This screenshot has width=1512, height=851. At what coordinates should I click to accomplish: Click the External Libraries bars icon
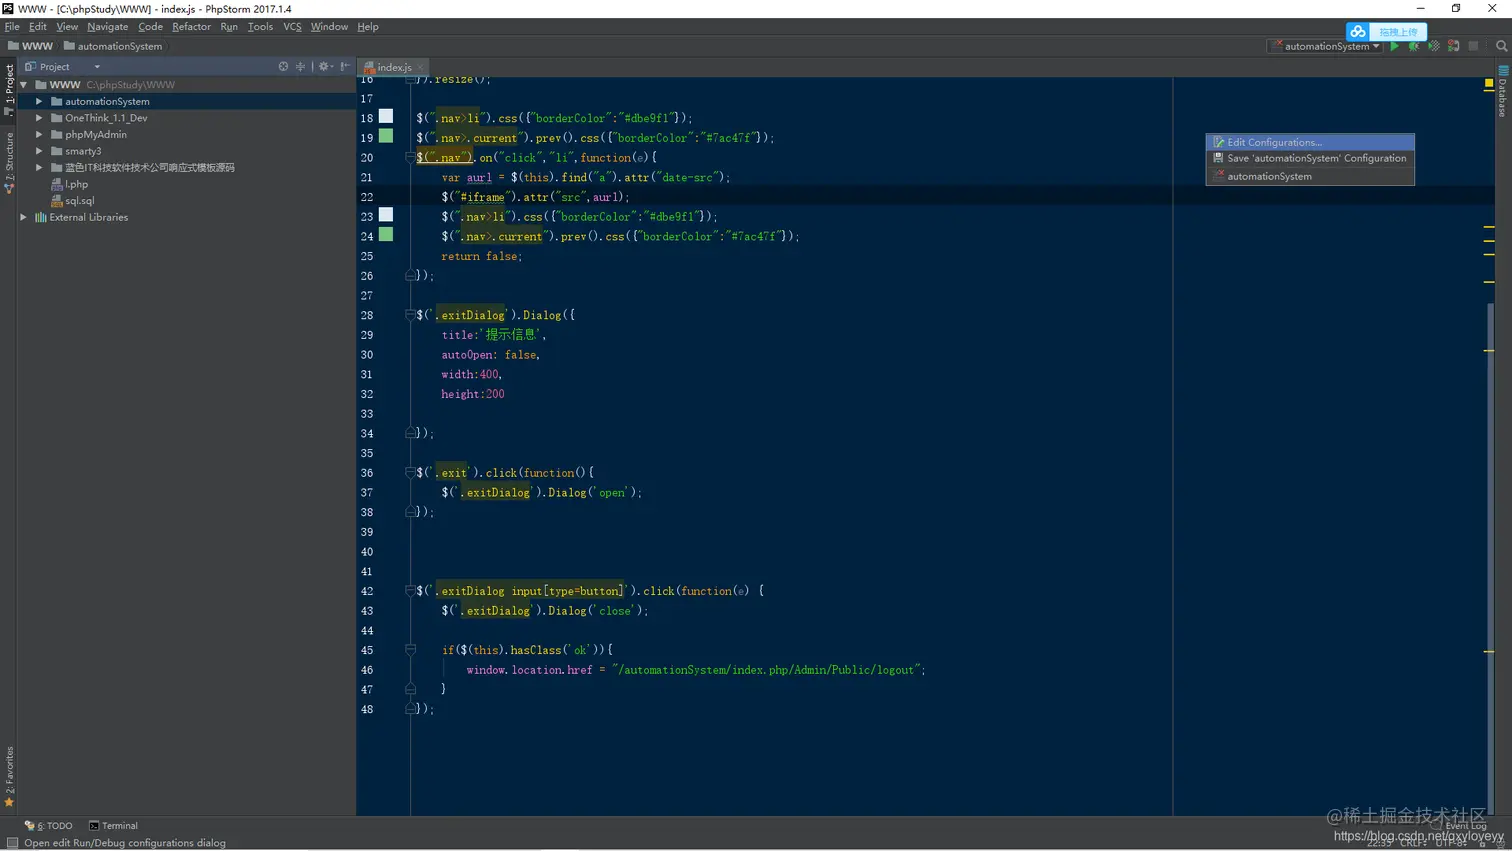[x=41, y=217]
